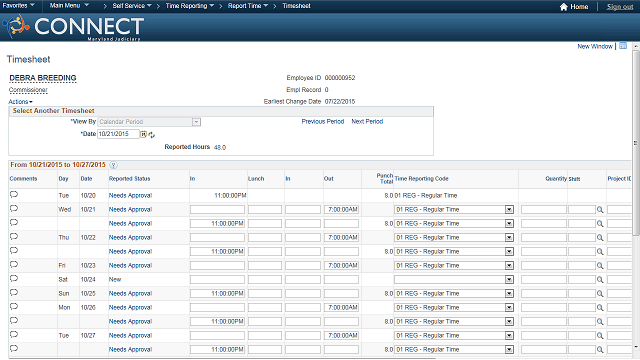The width and height of the screenshot is (640, 360).
Task: Click the Commissioner job title text
Action: [x=28, y=90]
